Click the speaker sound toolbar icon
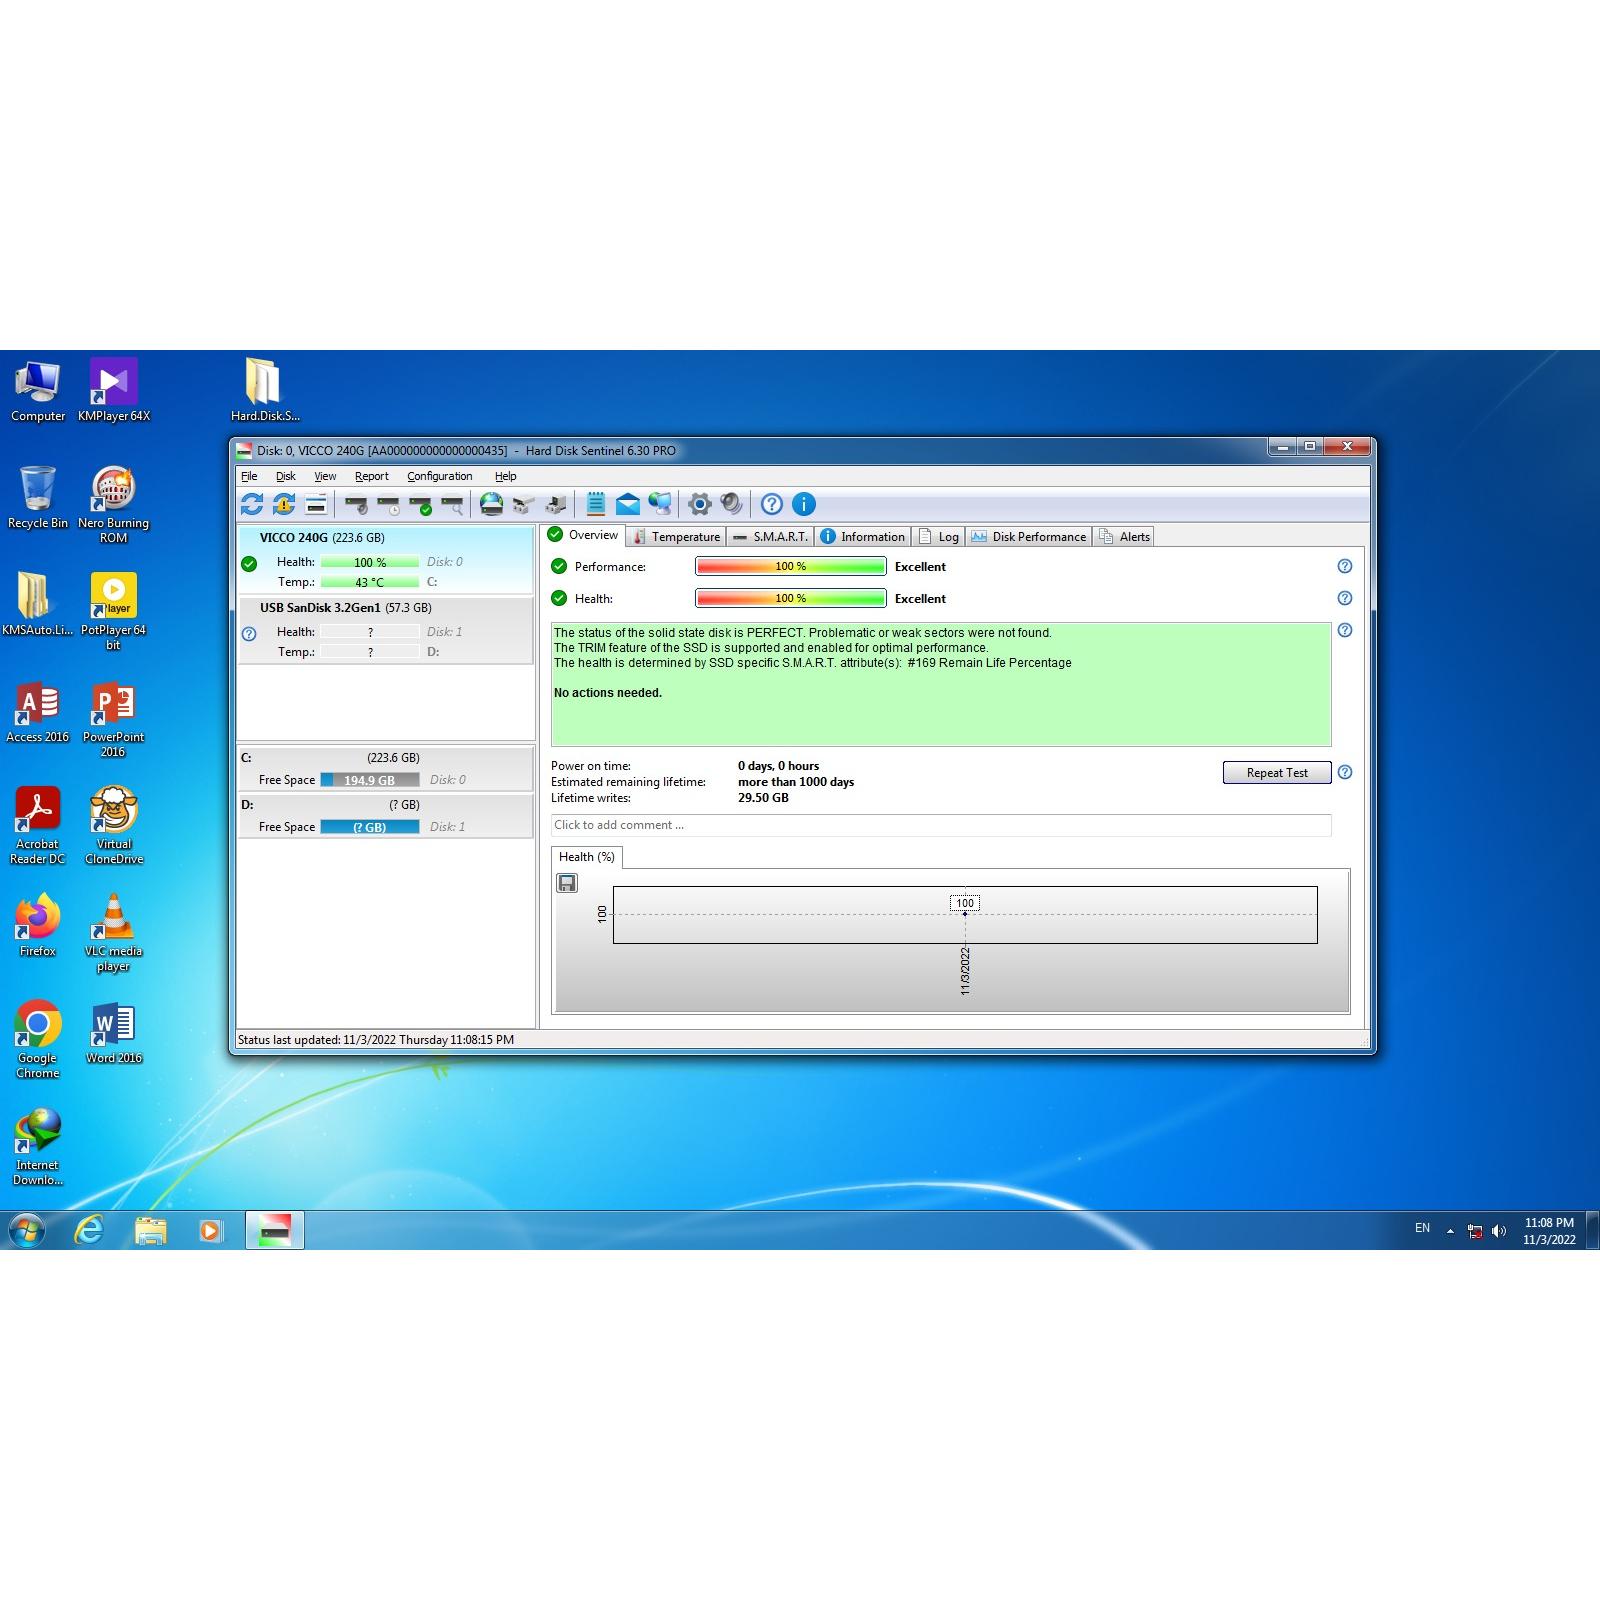The height and width of the screenshot is (1600, 1600). [x=732, y=504]
